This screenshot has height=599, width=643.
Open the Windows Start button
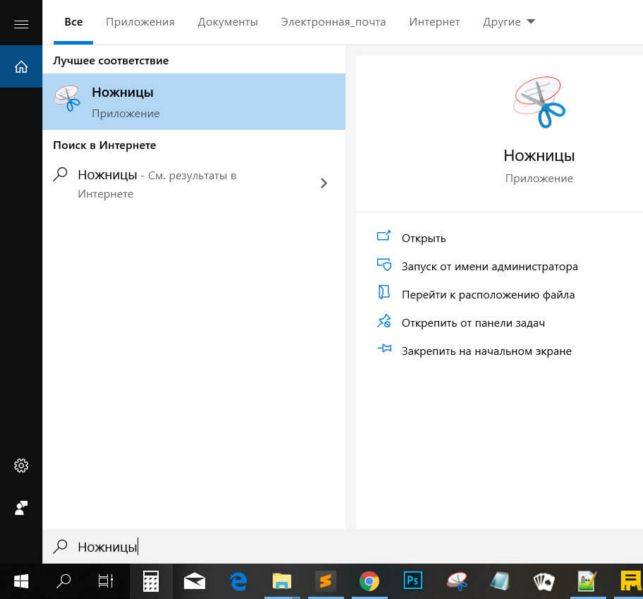[21, 581]
